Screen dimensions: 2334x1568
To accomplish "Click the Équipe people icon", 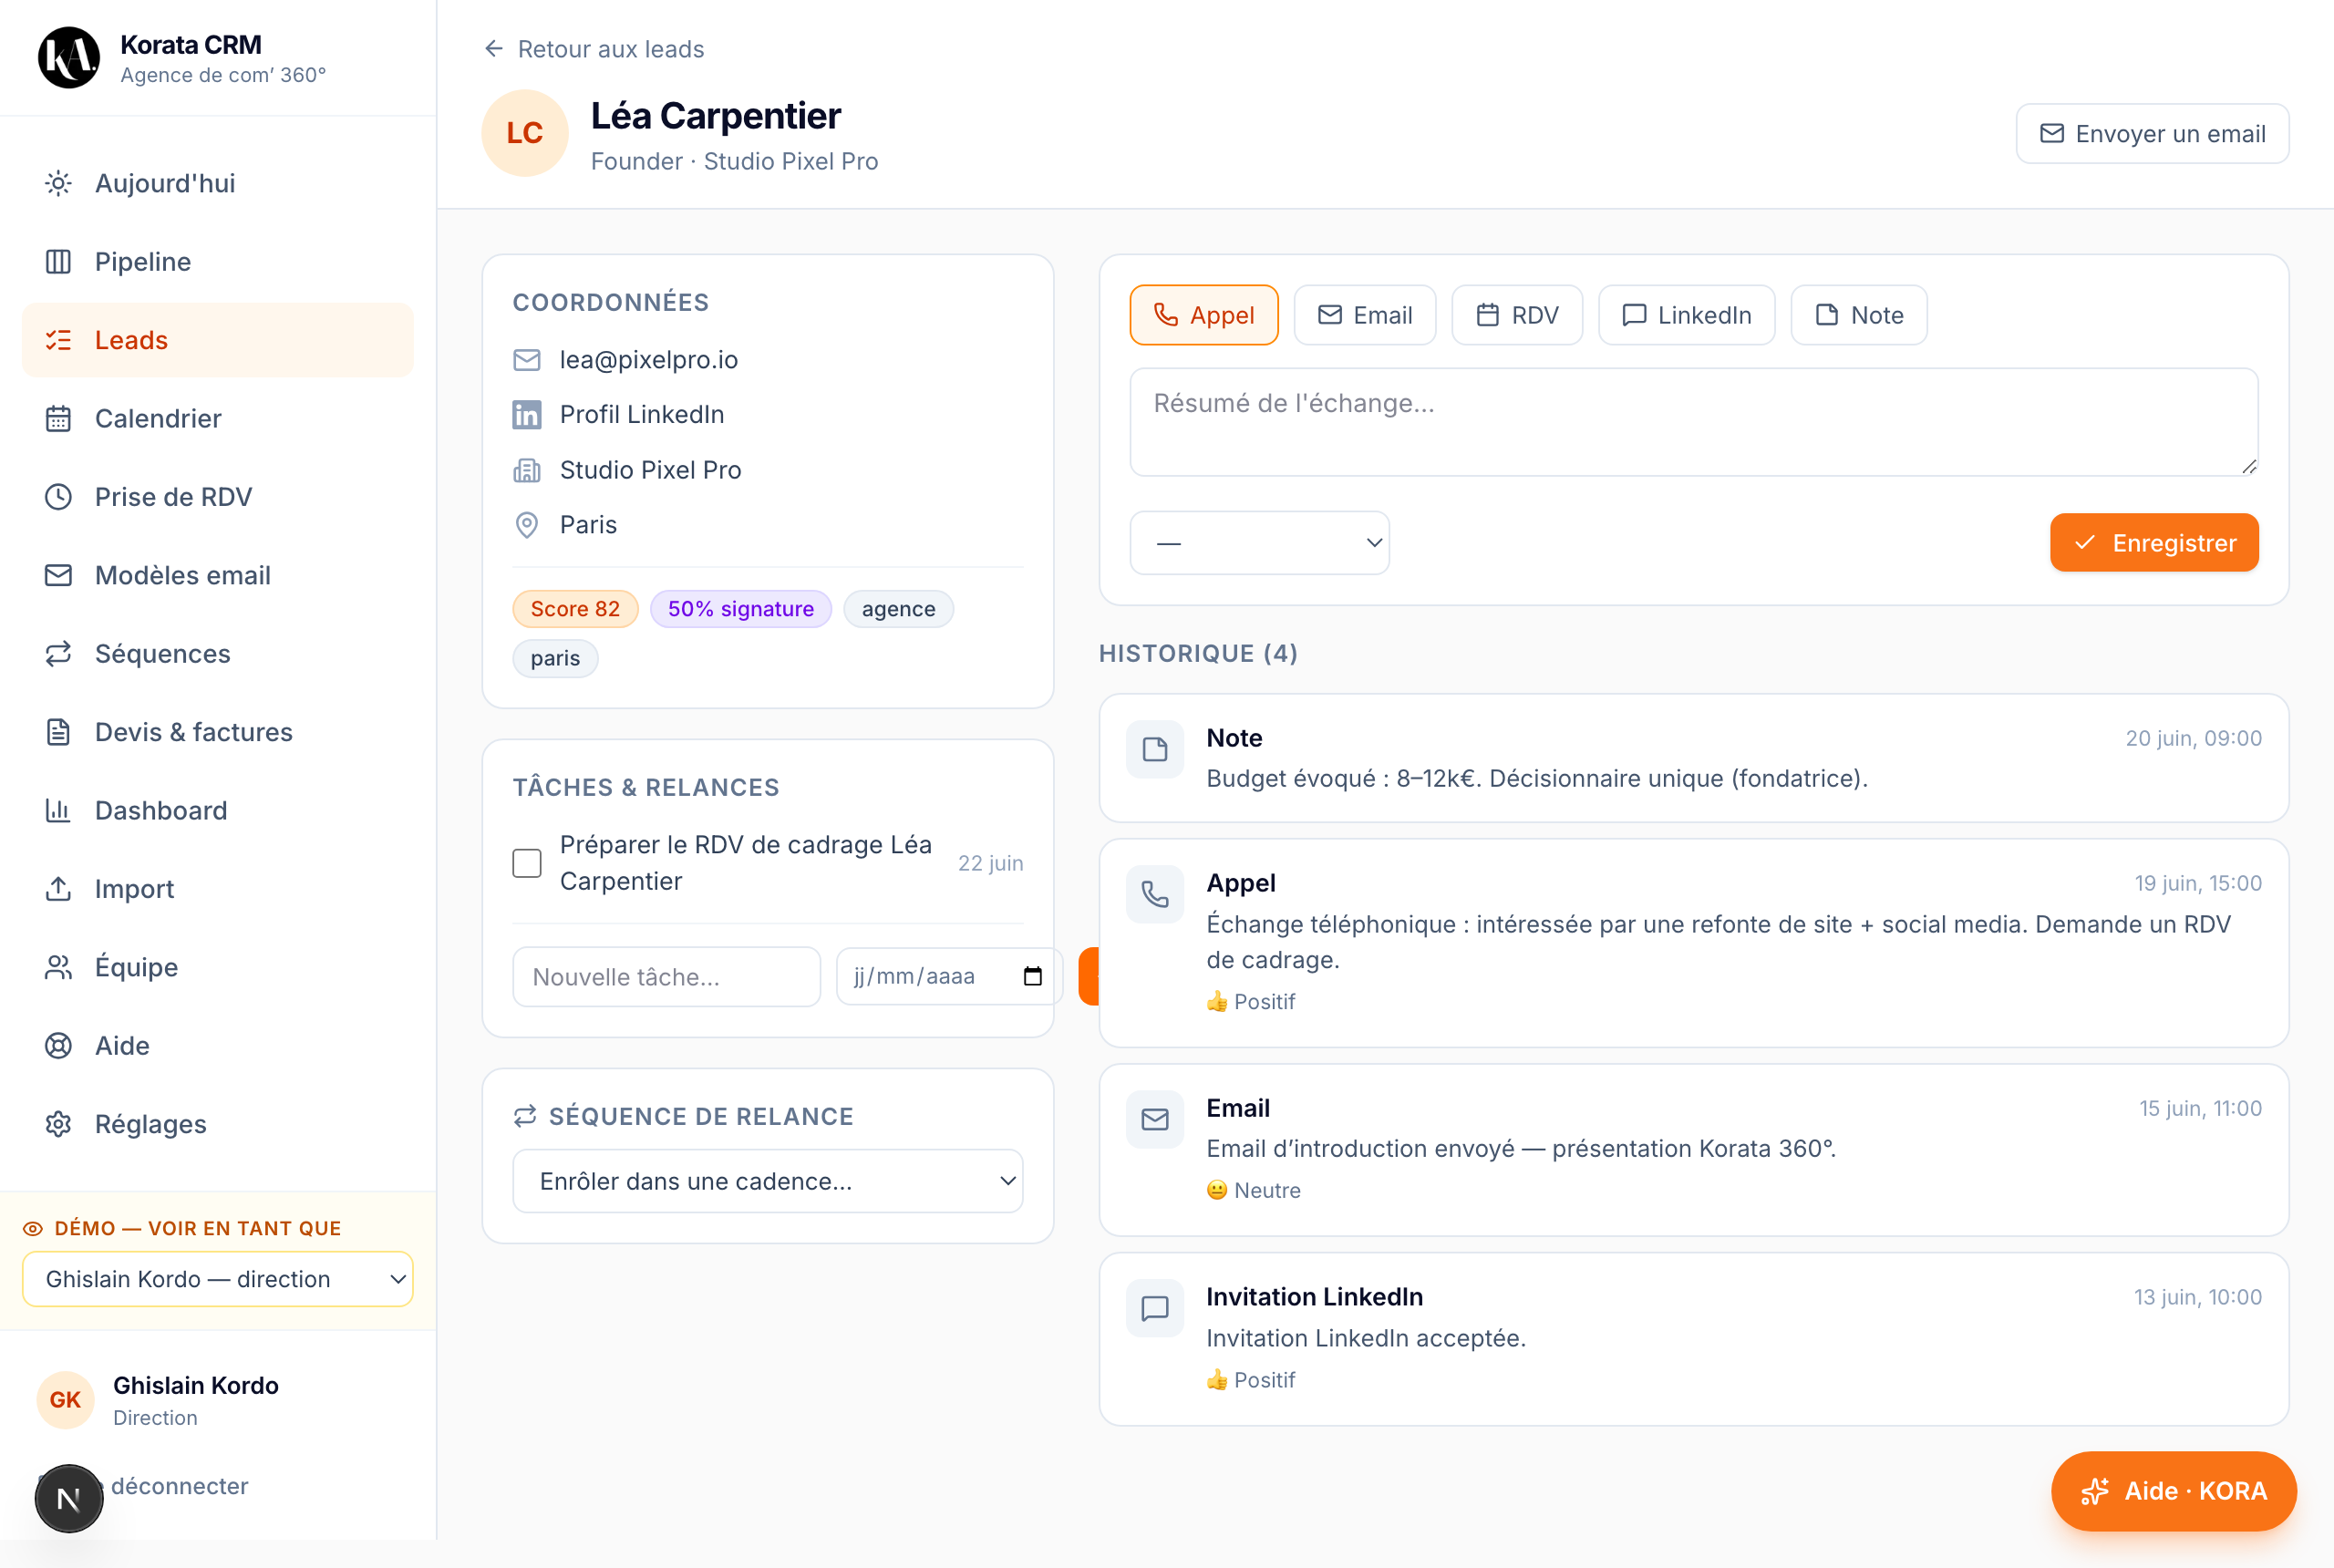I will (x=58, y=967).
